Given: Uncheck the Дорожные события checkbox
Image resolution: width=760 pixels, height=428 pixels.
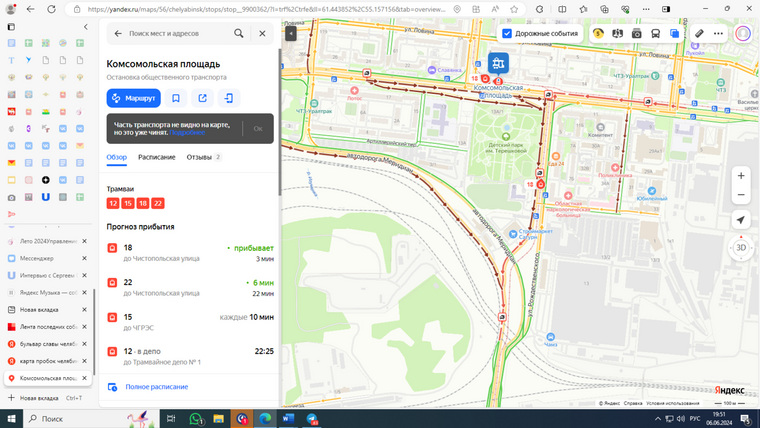Looking at the screenshot, I should (x=507, y=33).
